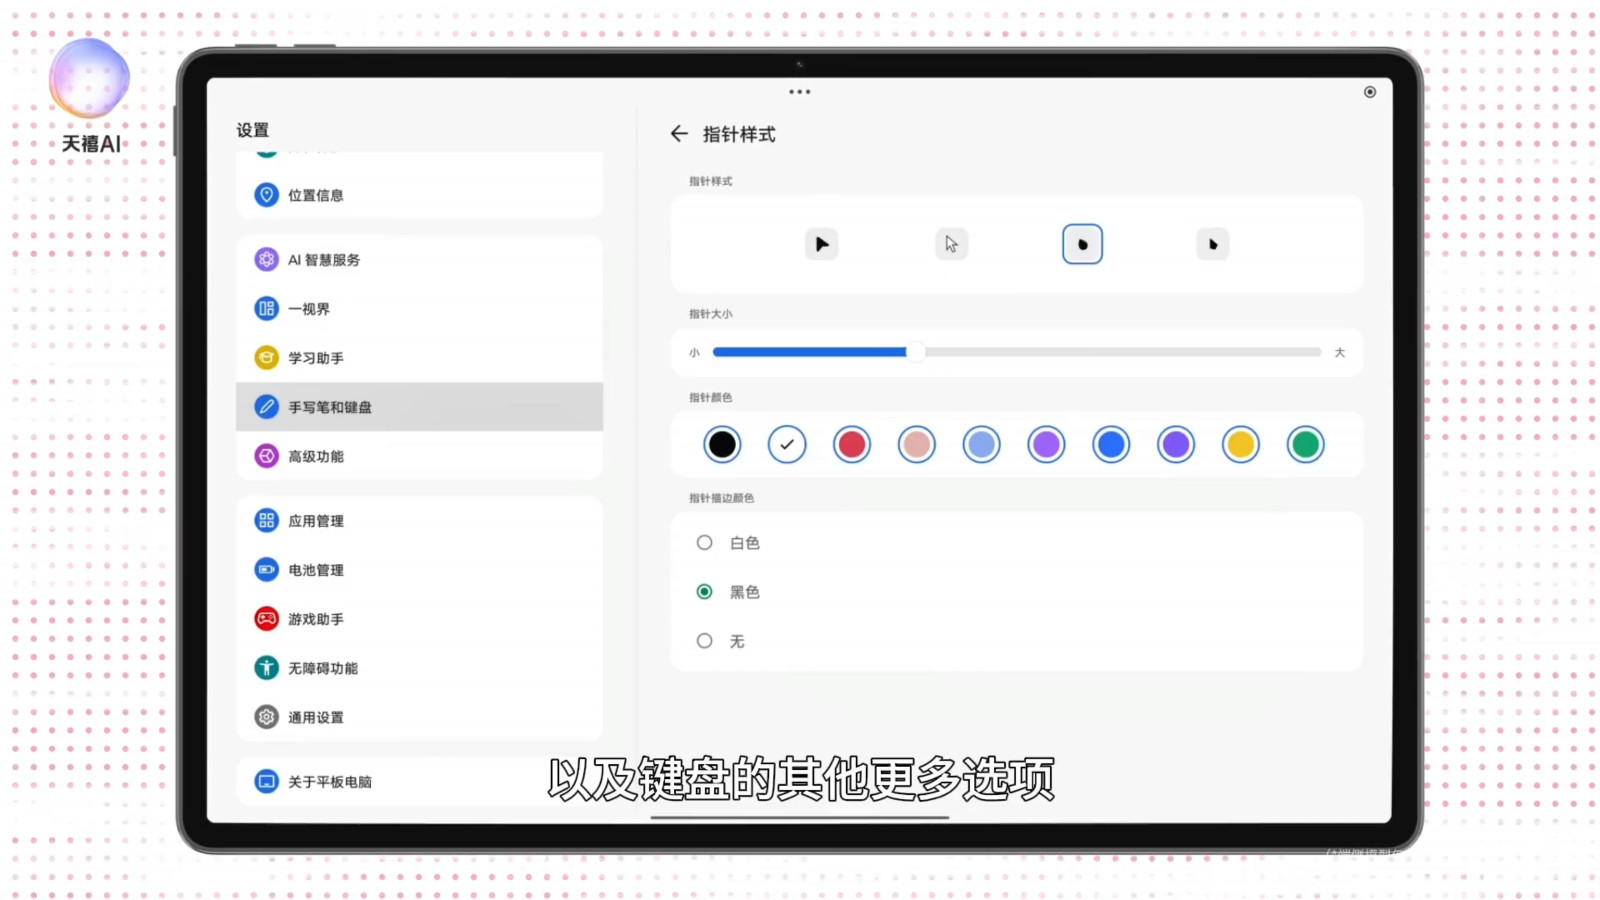The height and width of the screenshot is (900, 1600).
Task: Open 游戏助手 game assistant settings
Action: click(x=316, y=619)
